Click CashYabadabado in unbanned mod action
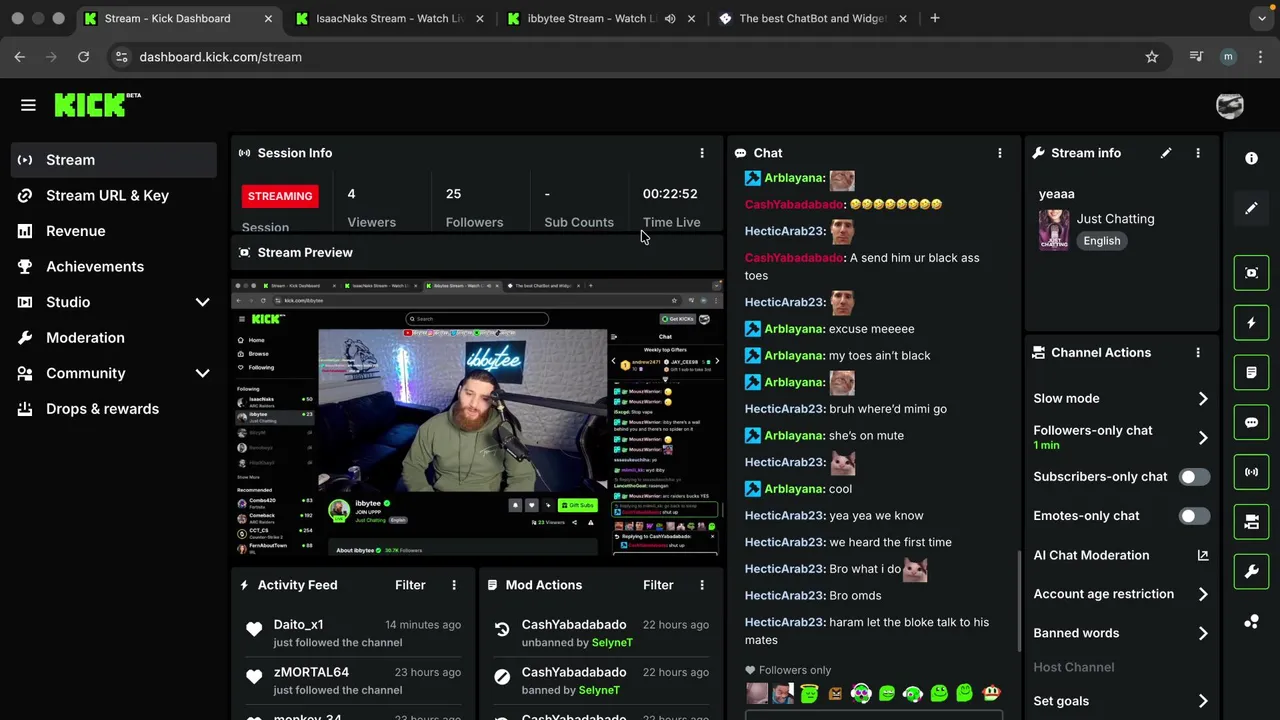The width and height of the screenshot is (1280, 720). tap(574, 625)
